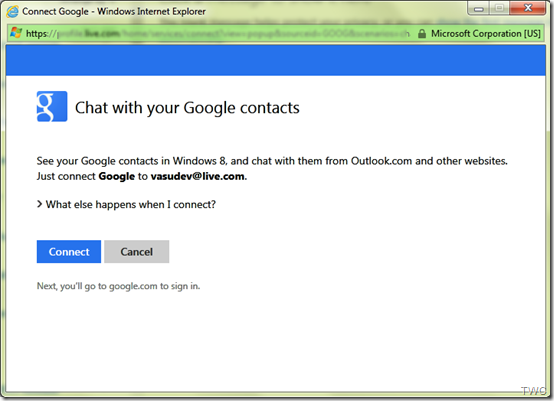Click the https address bar URL field
Viewport: 554px width, 401px height.
[218, 34]
